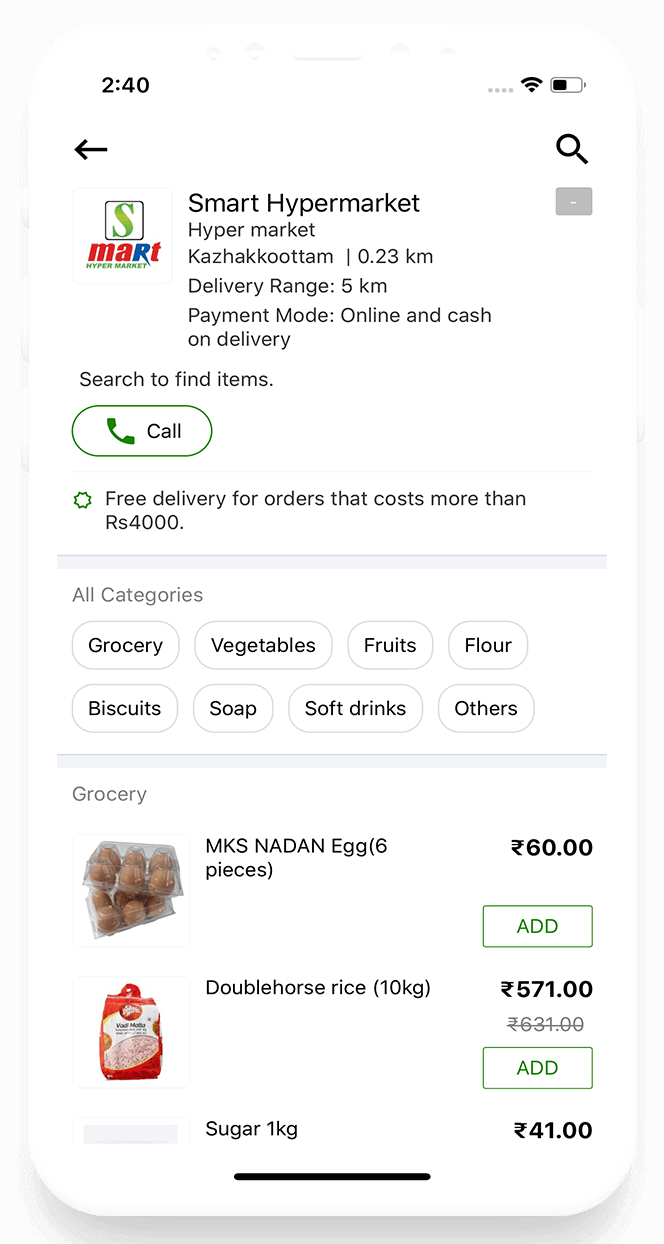
Task: Select the Grocery category chip
Action: click(125, 646)
